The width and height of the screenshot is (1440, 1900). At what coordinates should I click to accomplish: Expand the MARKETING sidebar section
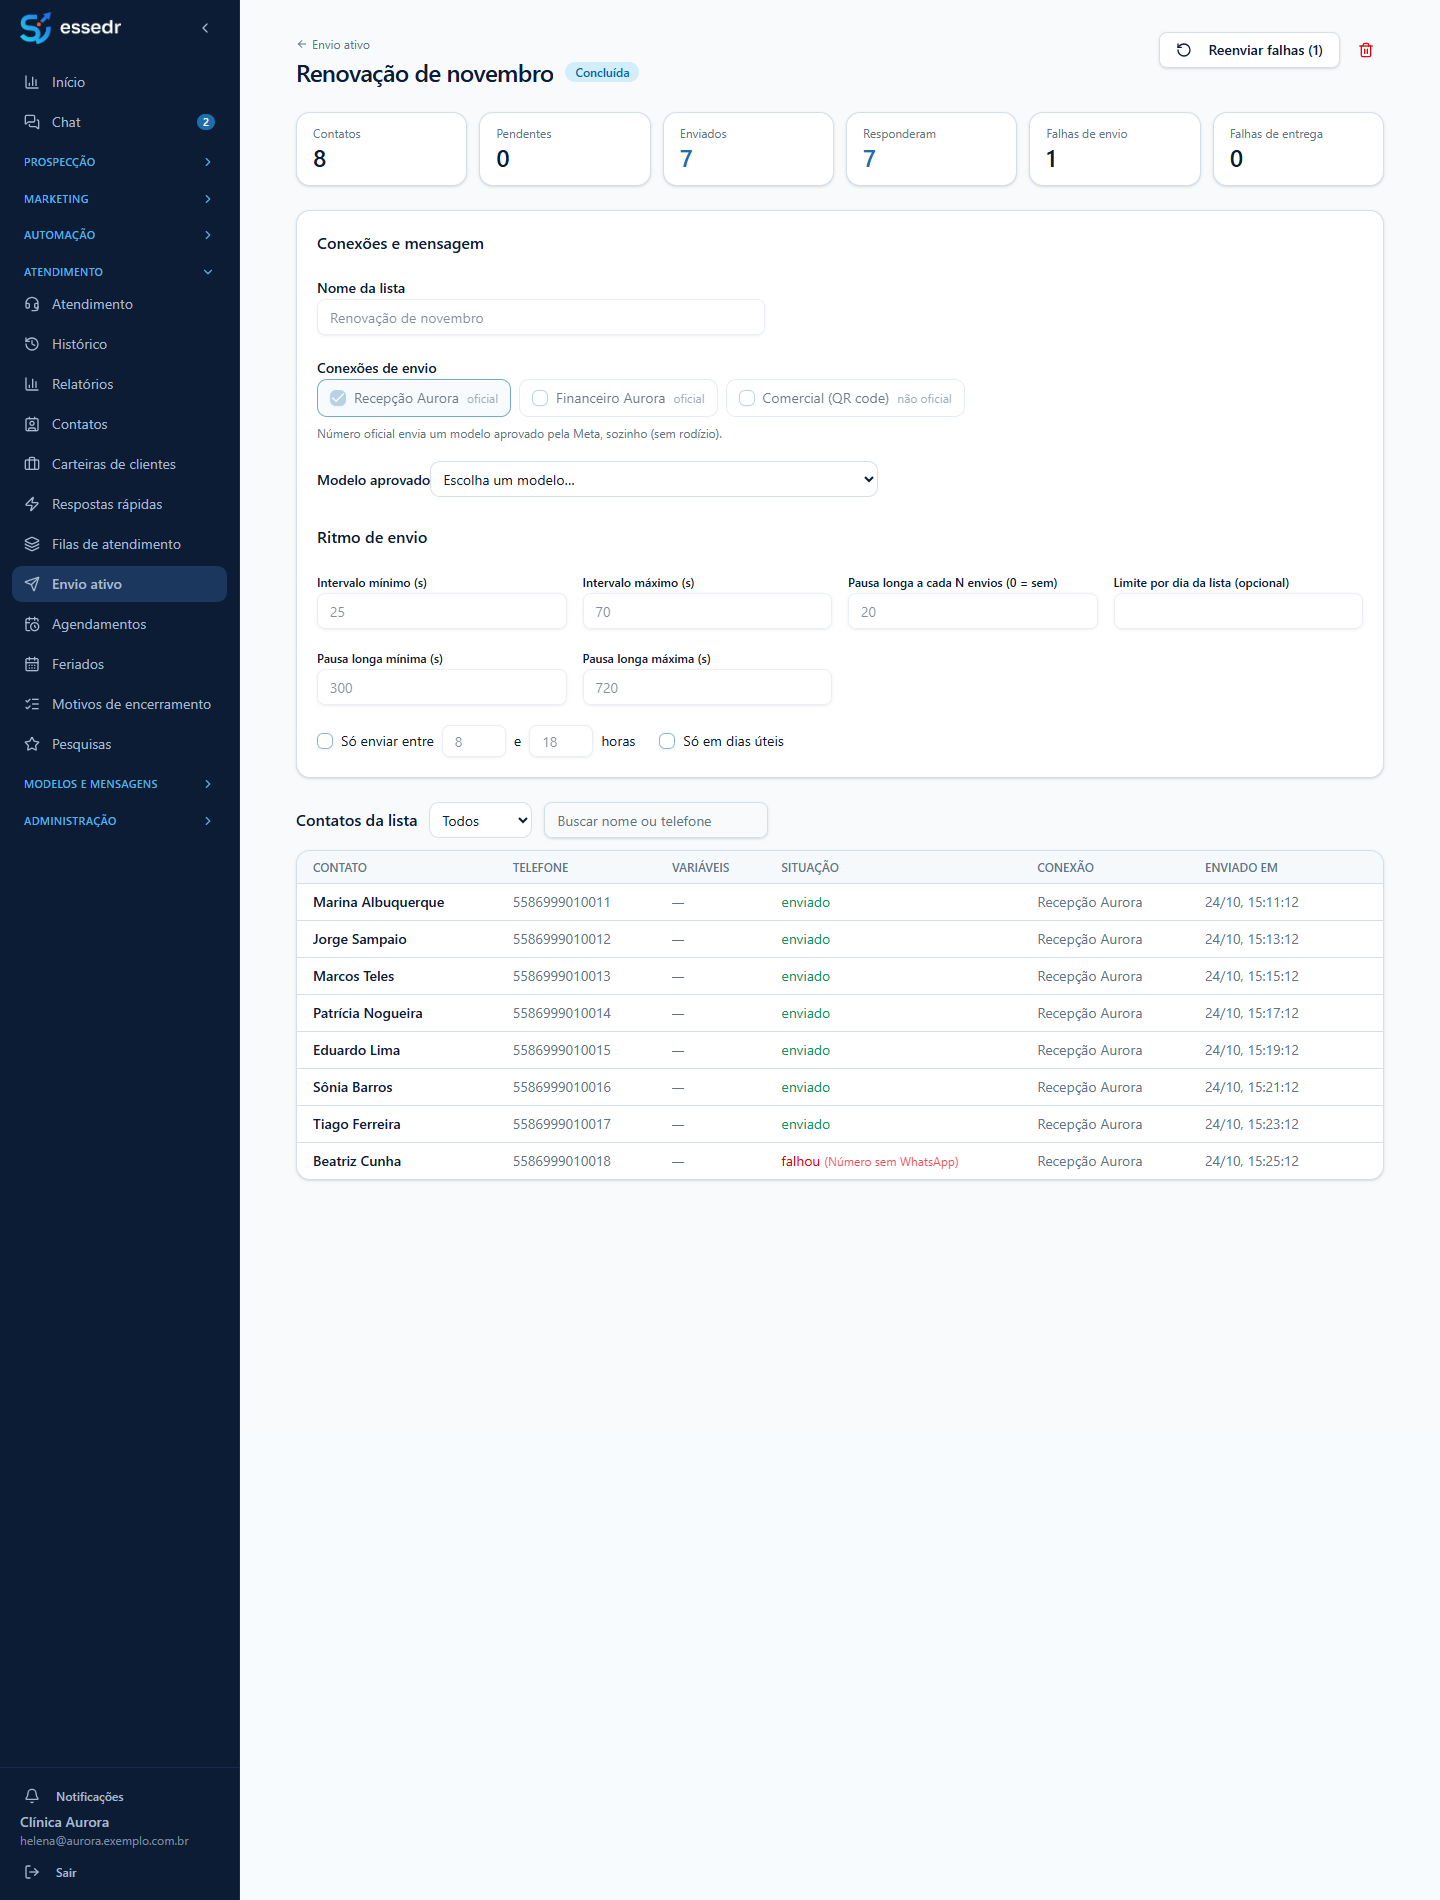120,199
